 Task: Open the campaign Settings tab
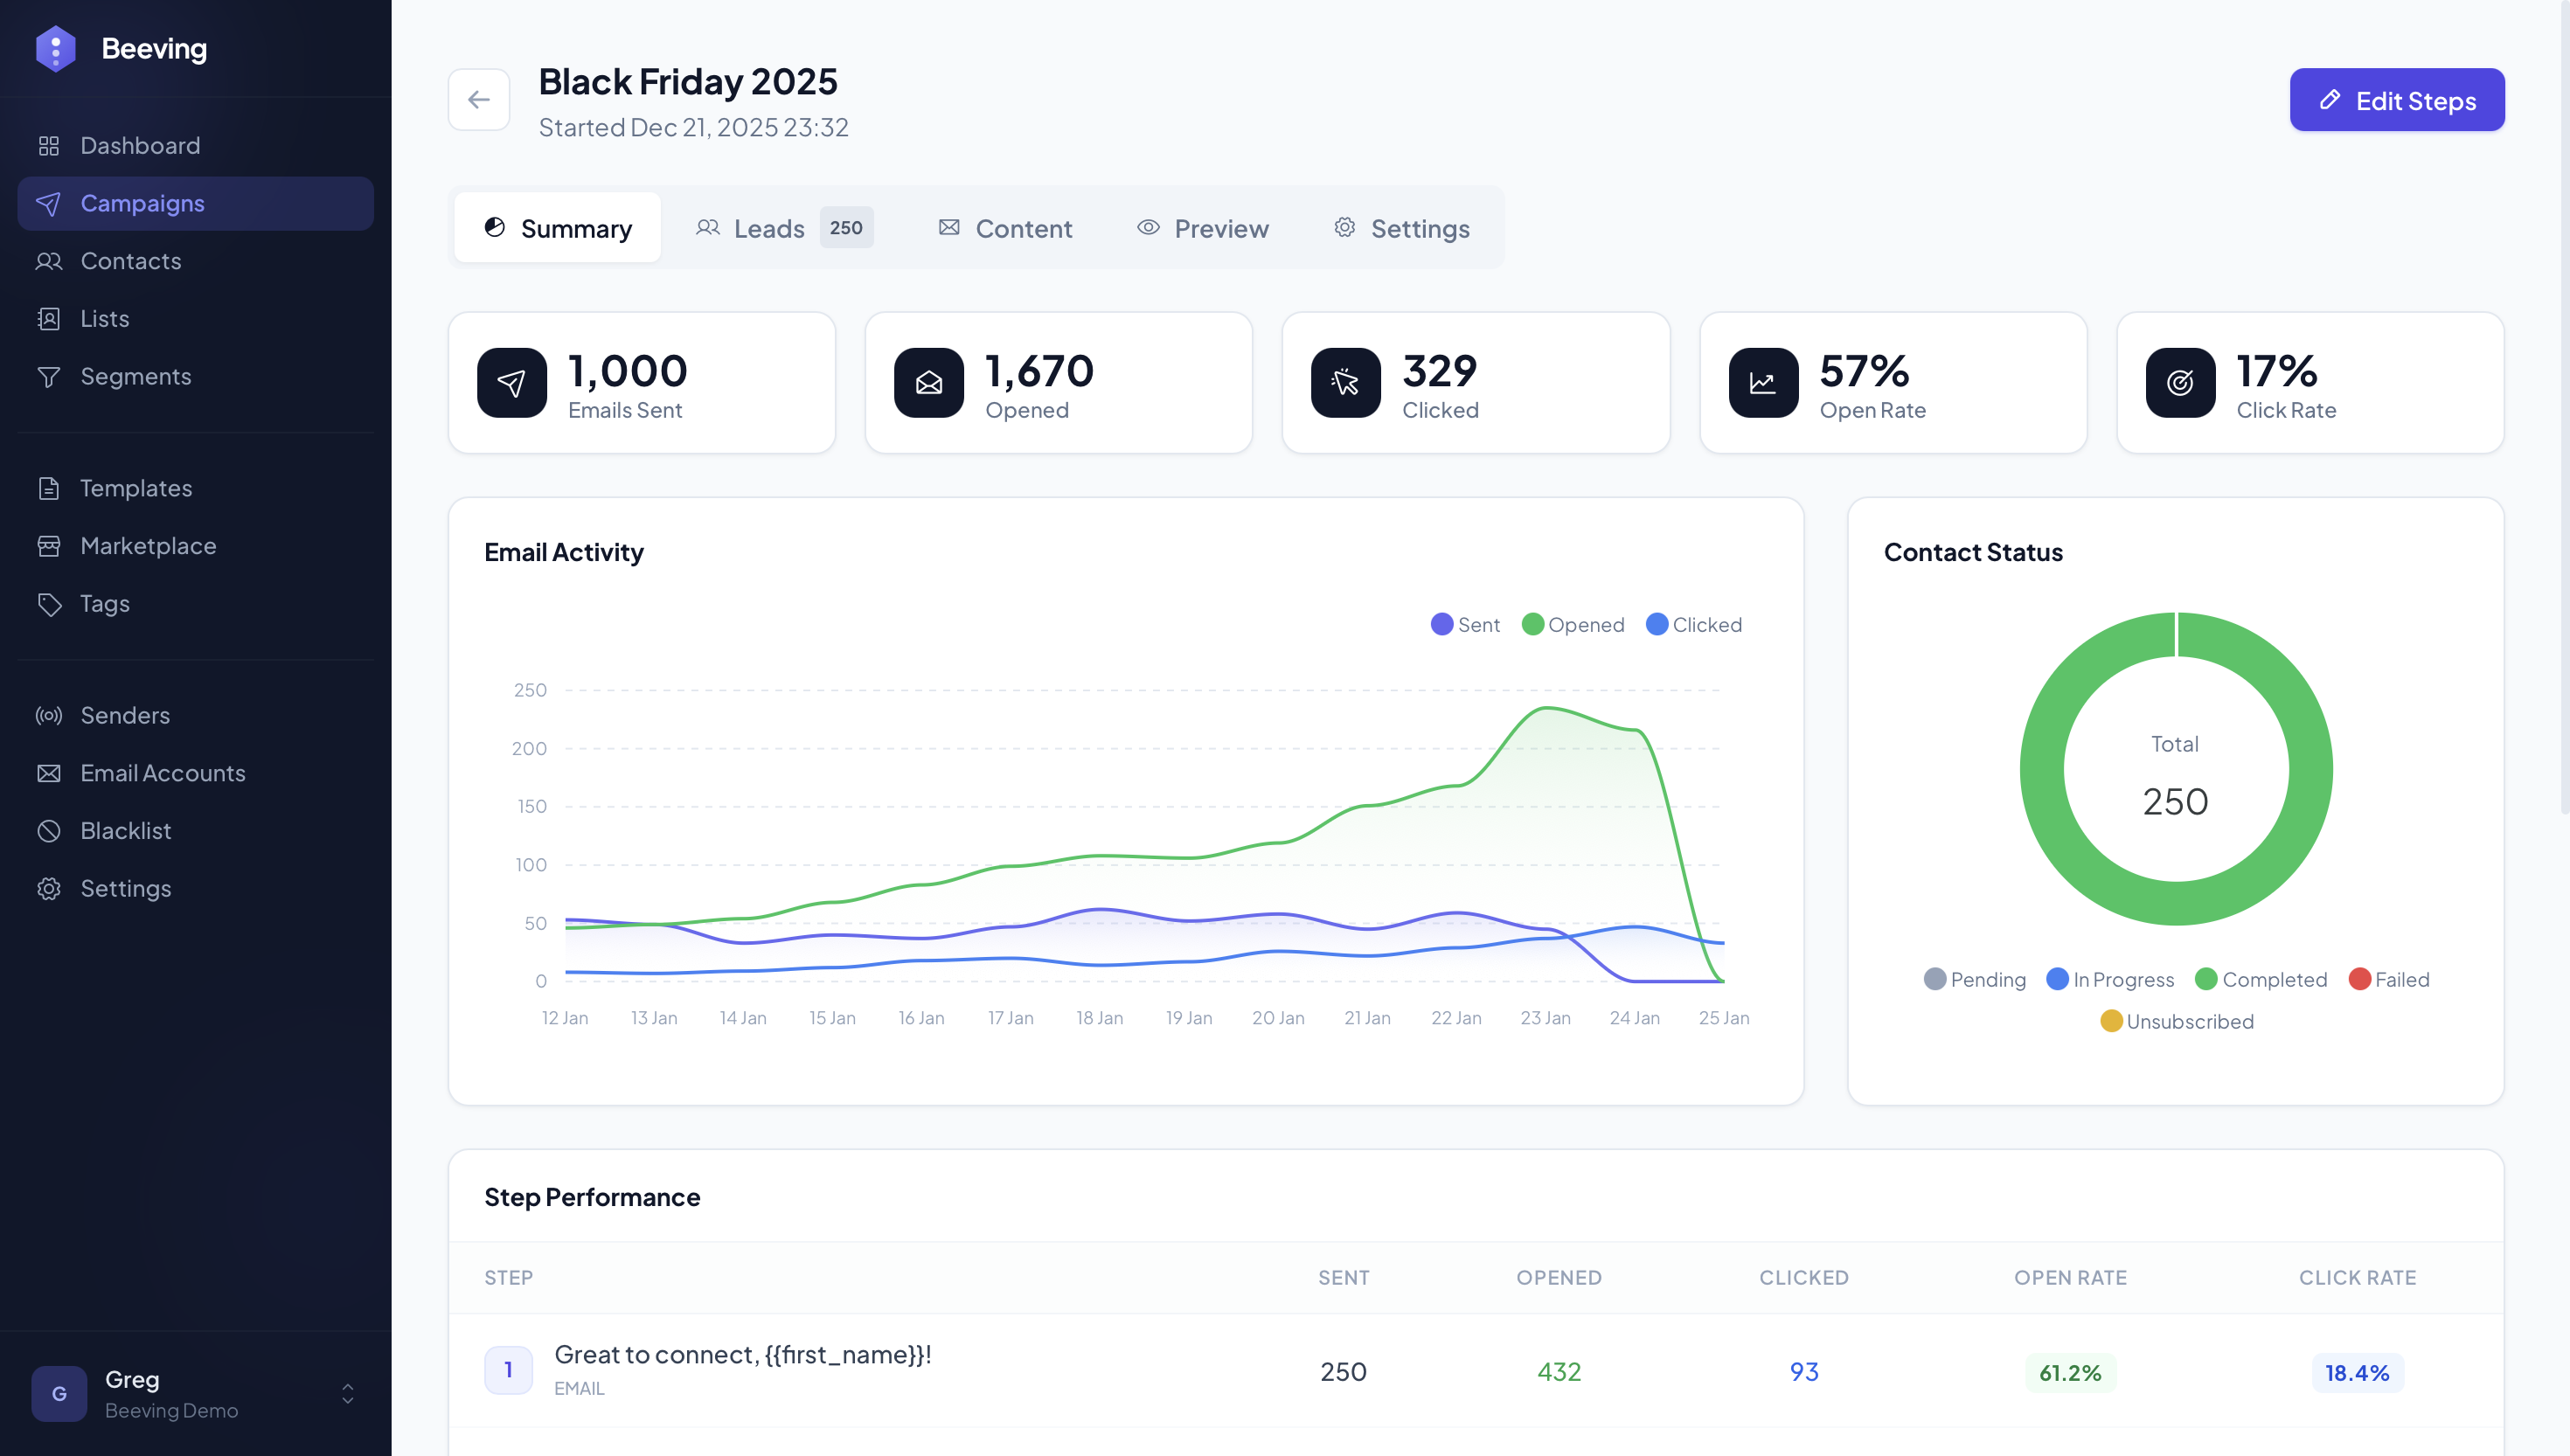(x=1401, y=227)
